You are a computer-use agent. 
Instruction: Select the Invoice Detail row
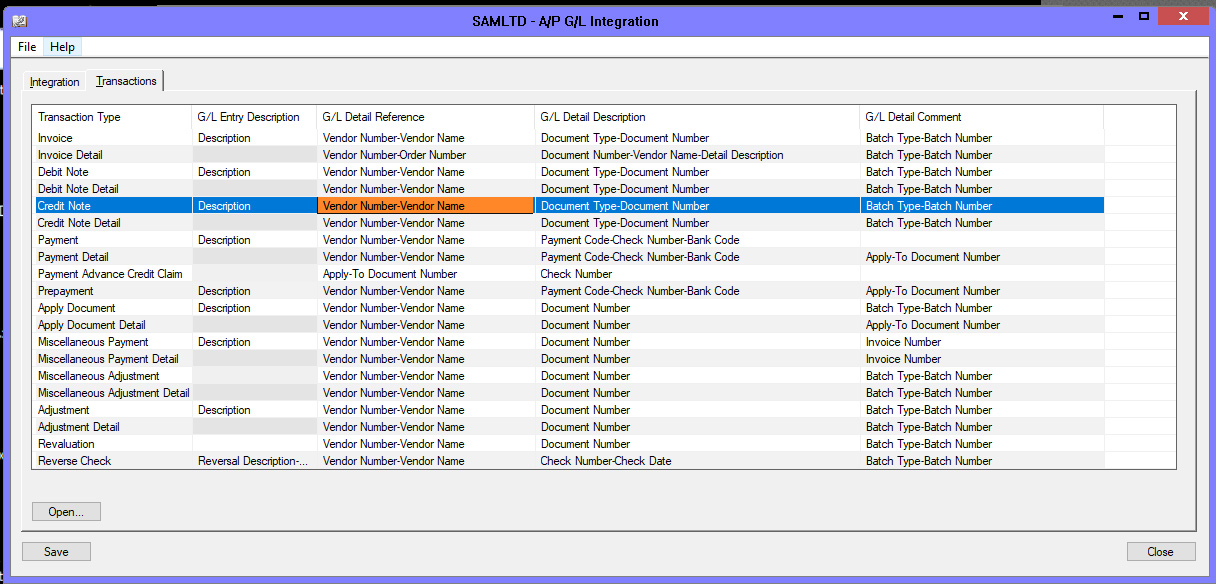pos(568,155)
